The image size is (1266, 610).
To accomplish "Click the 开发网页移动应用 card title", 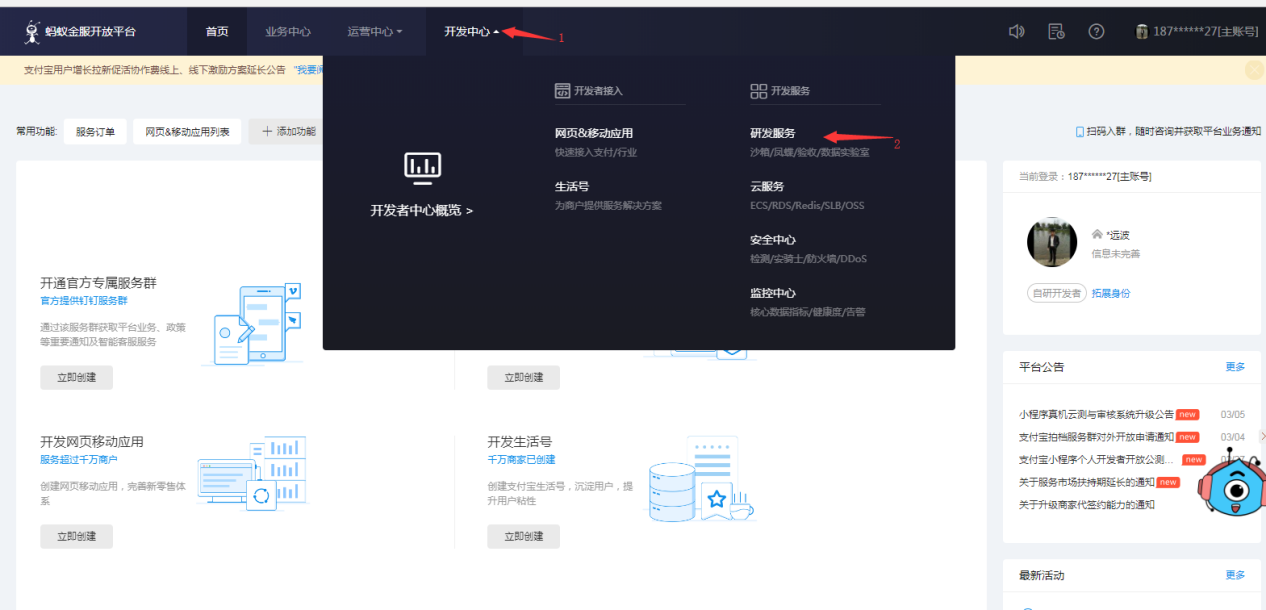I will tap(92, 441).
